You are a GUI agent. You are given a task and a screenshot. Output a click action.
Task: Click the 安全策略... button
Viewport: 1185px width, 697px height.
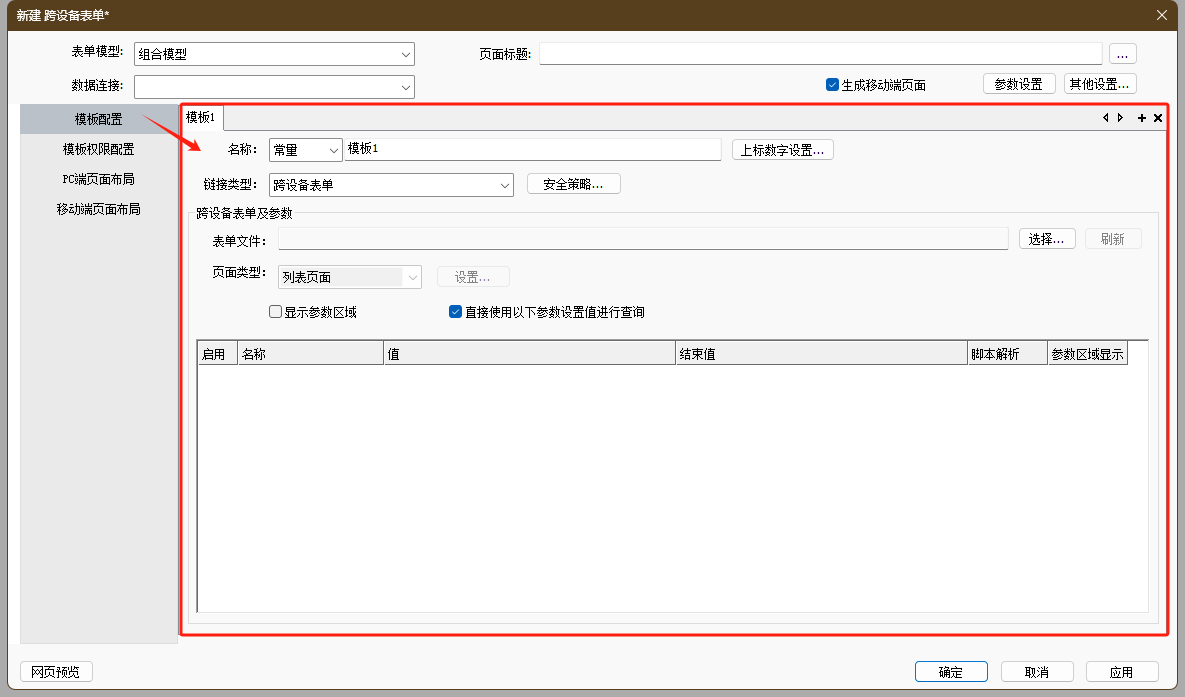pyautogui.click(x=573, y=184)
